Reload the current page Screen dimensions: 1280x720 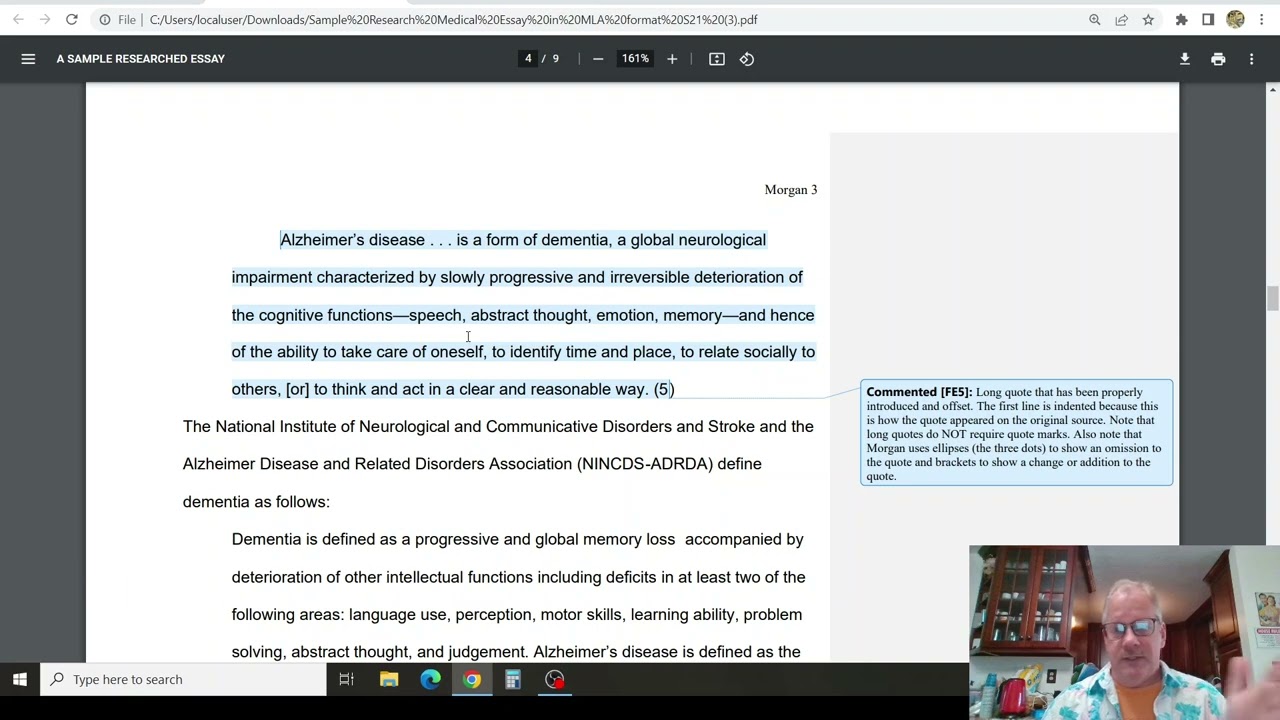[x=72, y=19]
